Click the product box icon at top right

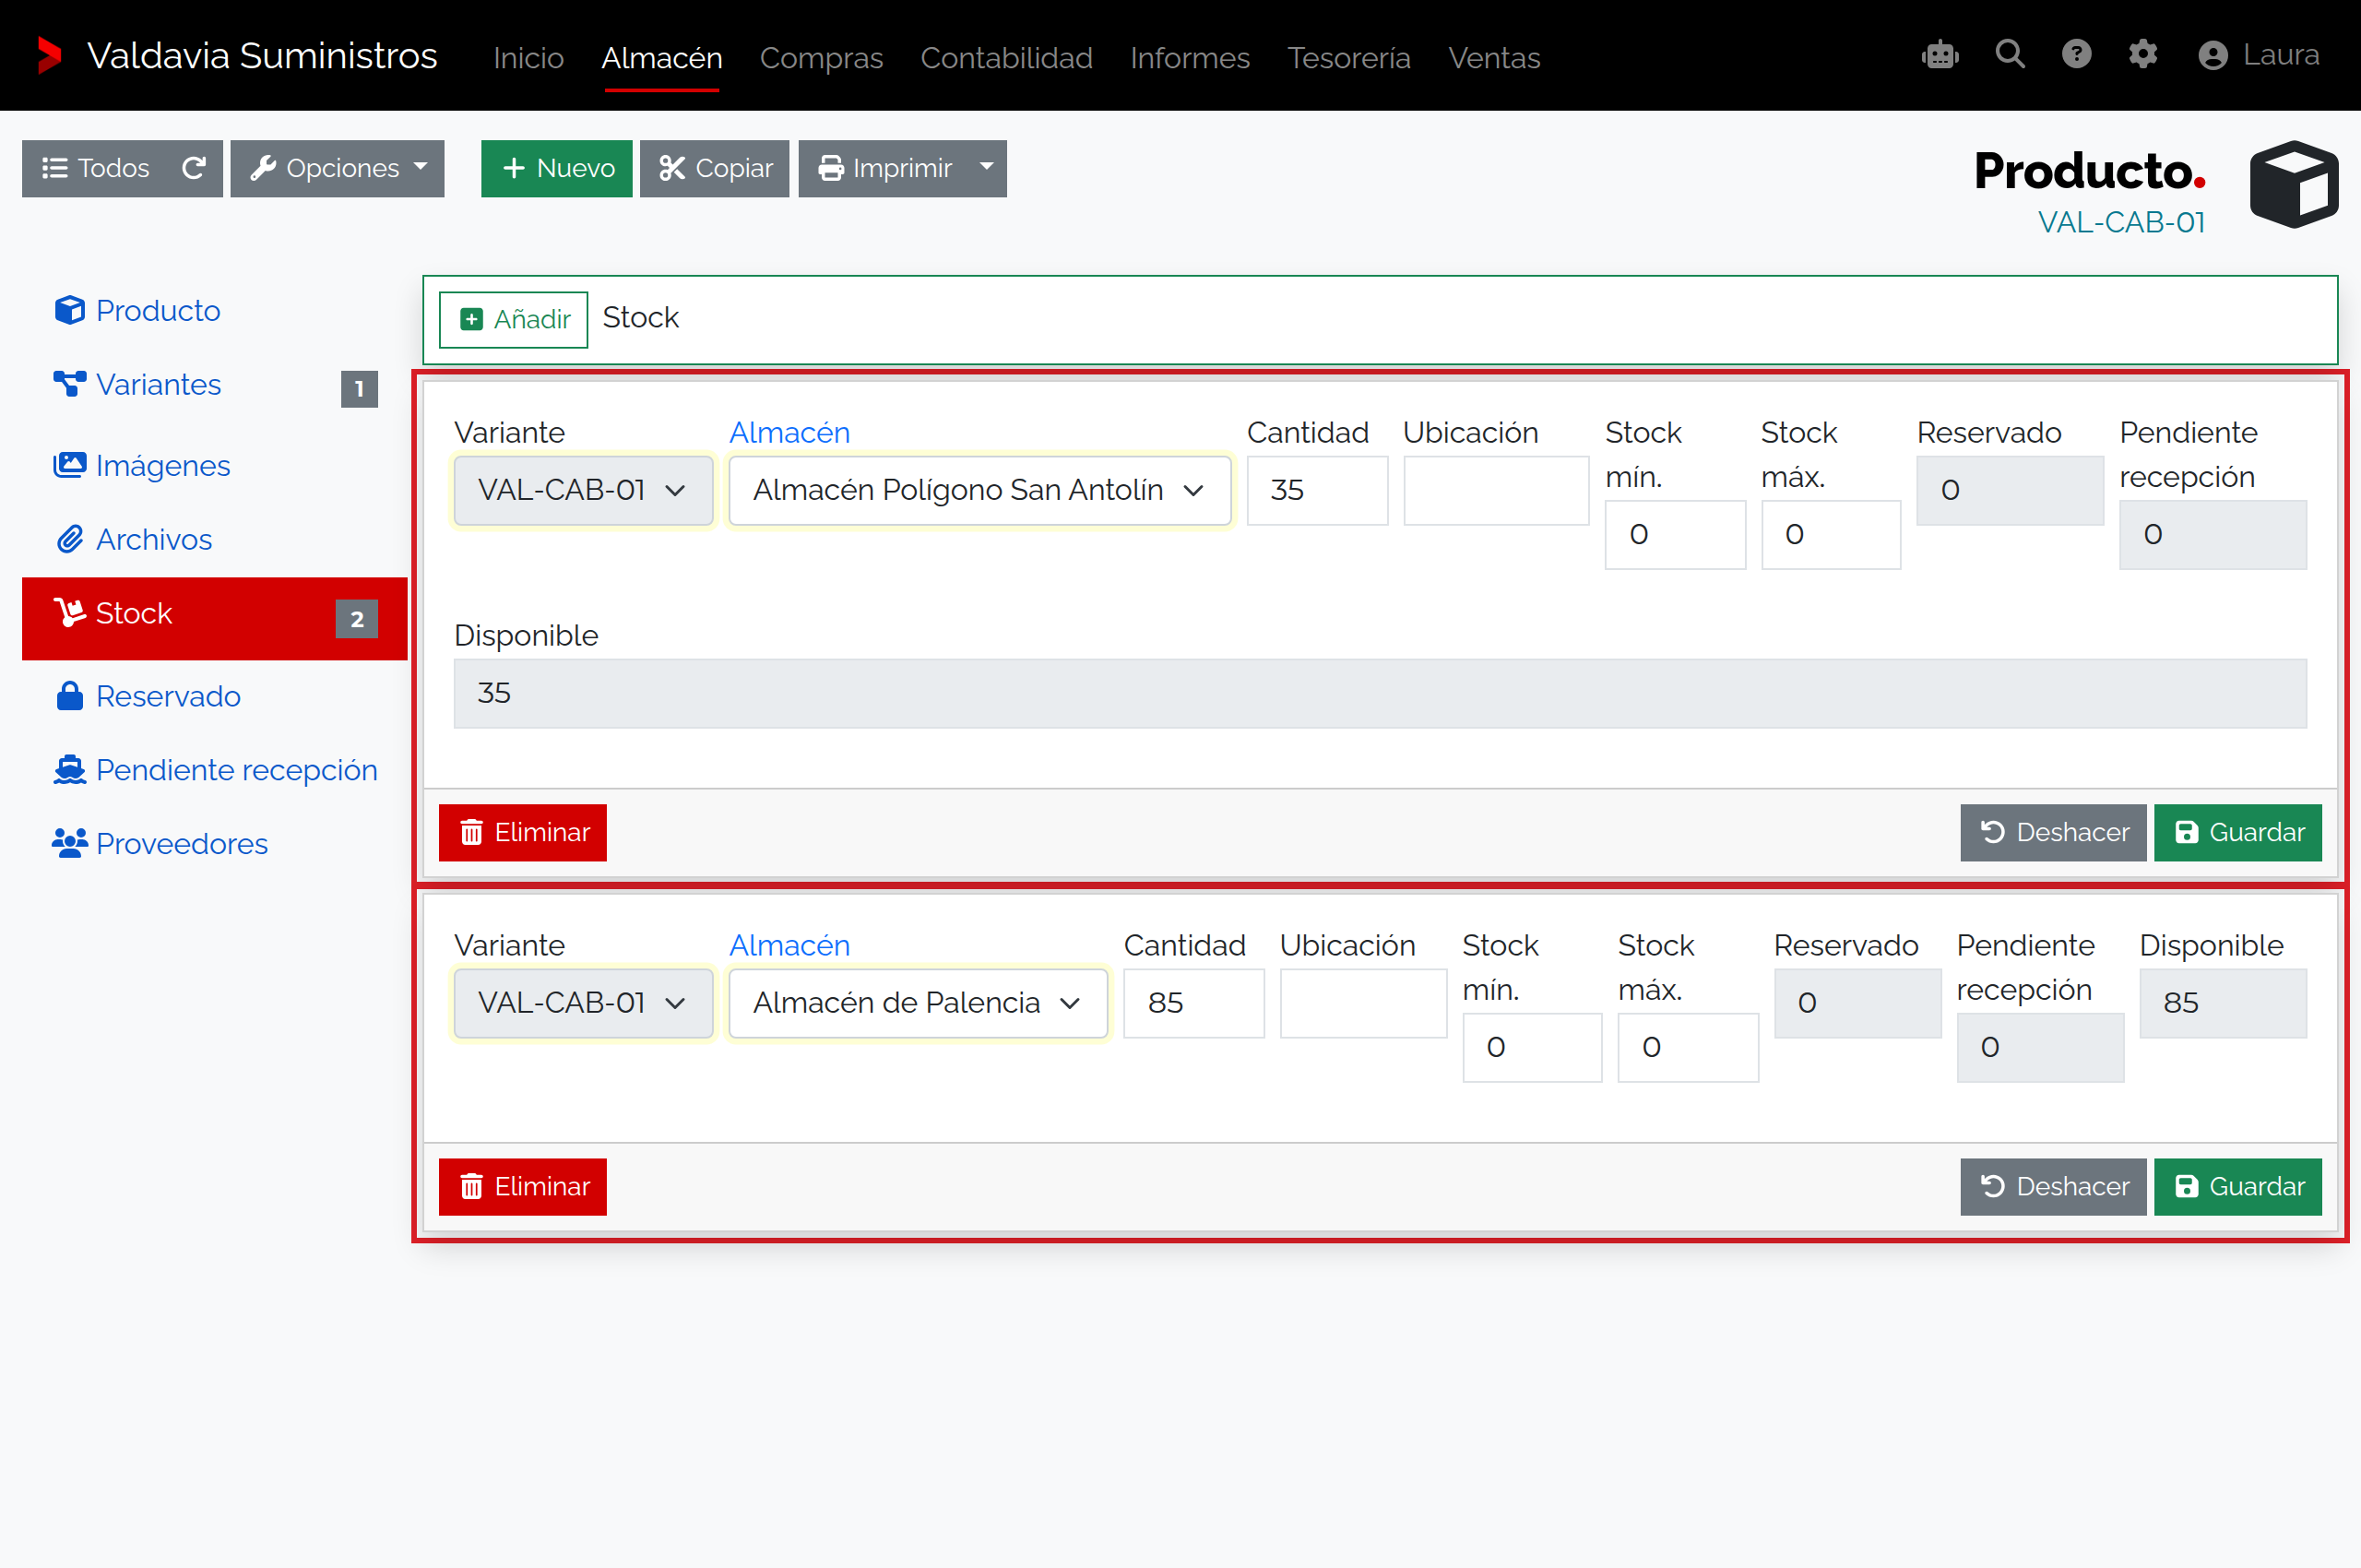tap(2294, 185)
